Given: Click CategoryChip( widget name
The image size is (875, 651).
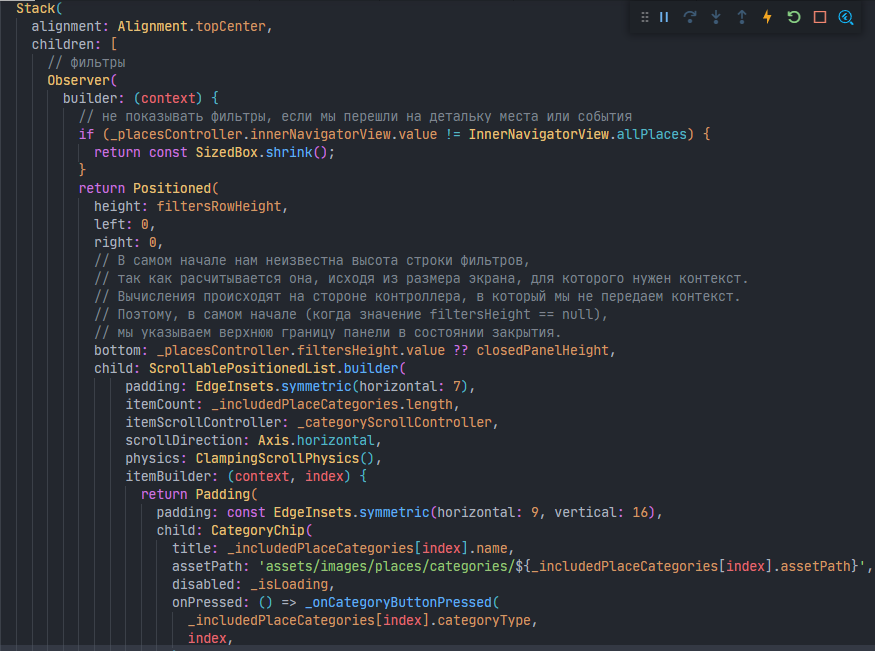Looking at the screenshot, I should [262, 530].
